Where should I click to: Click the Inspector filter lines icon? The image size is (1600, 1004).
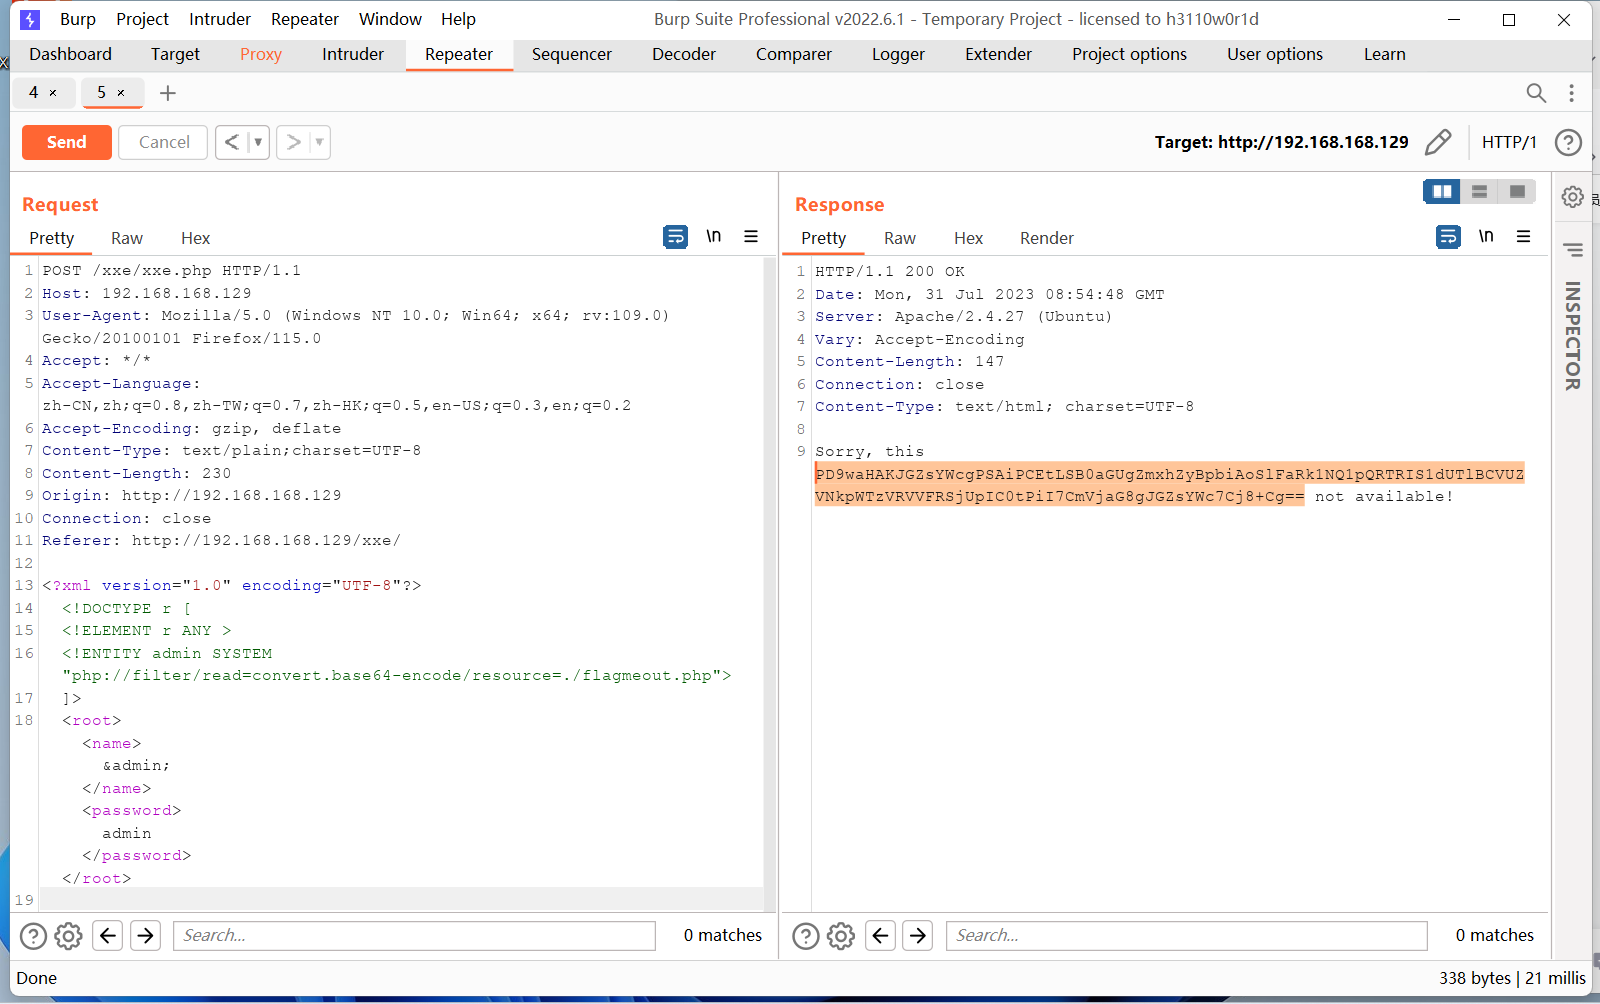click(1573, 250)
